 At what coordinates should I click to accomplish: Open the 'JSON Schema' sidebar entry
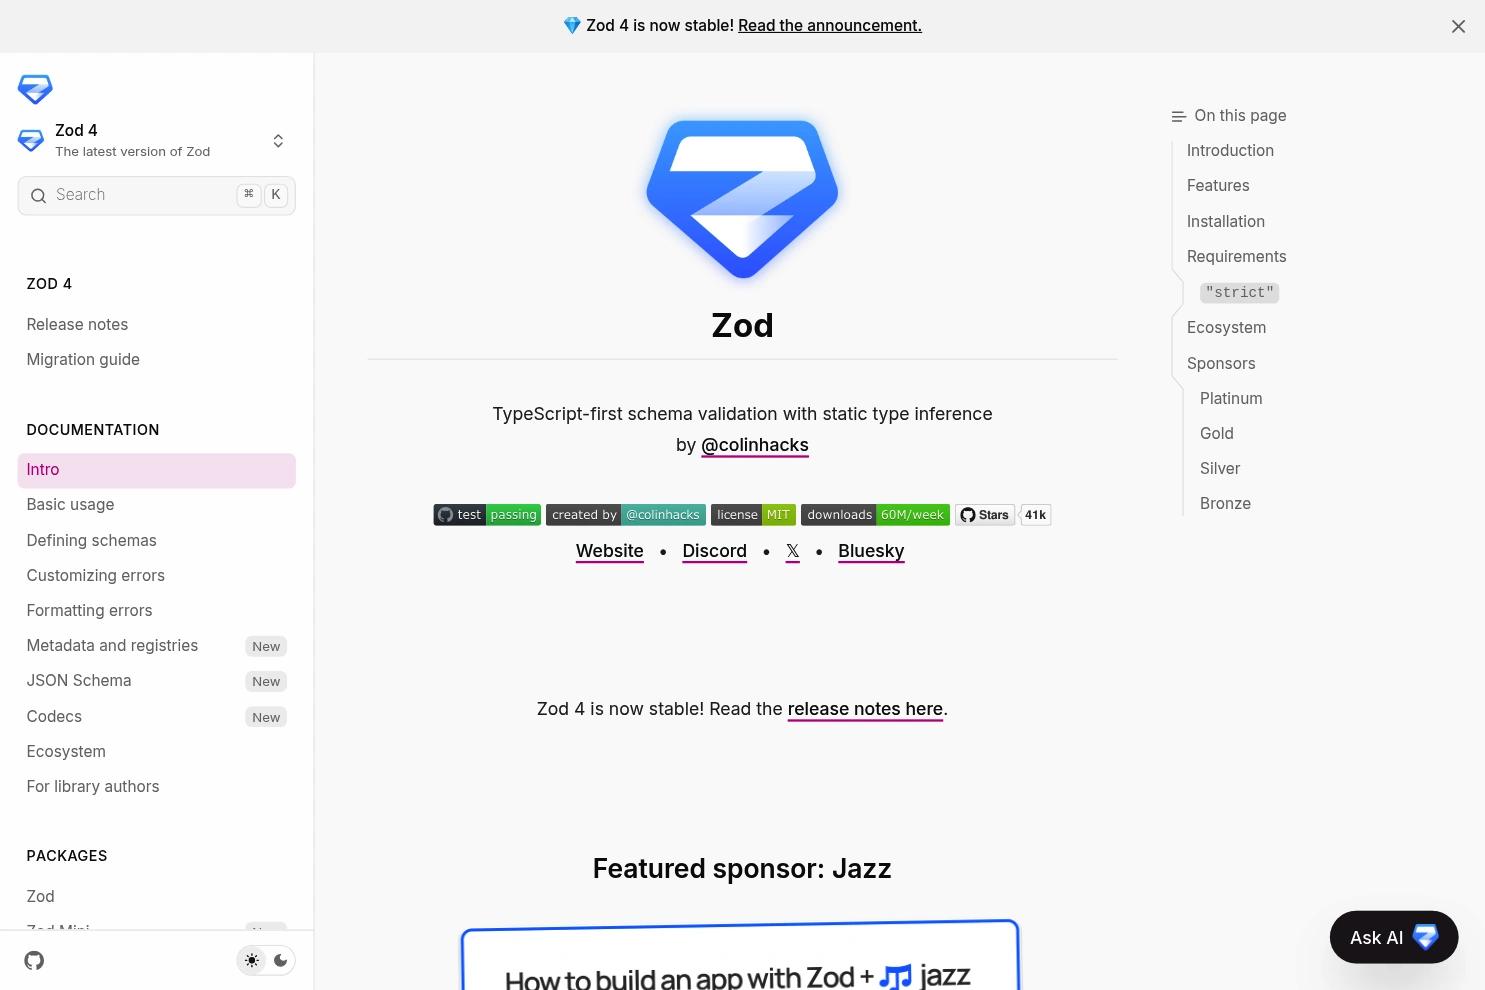point(78,681)
